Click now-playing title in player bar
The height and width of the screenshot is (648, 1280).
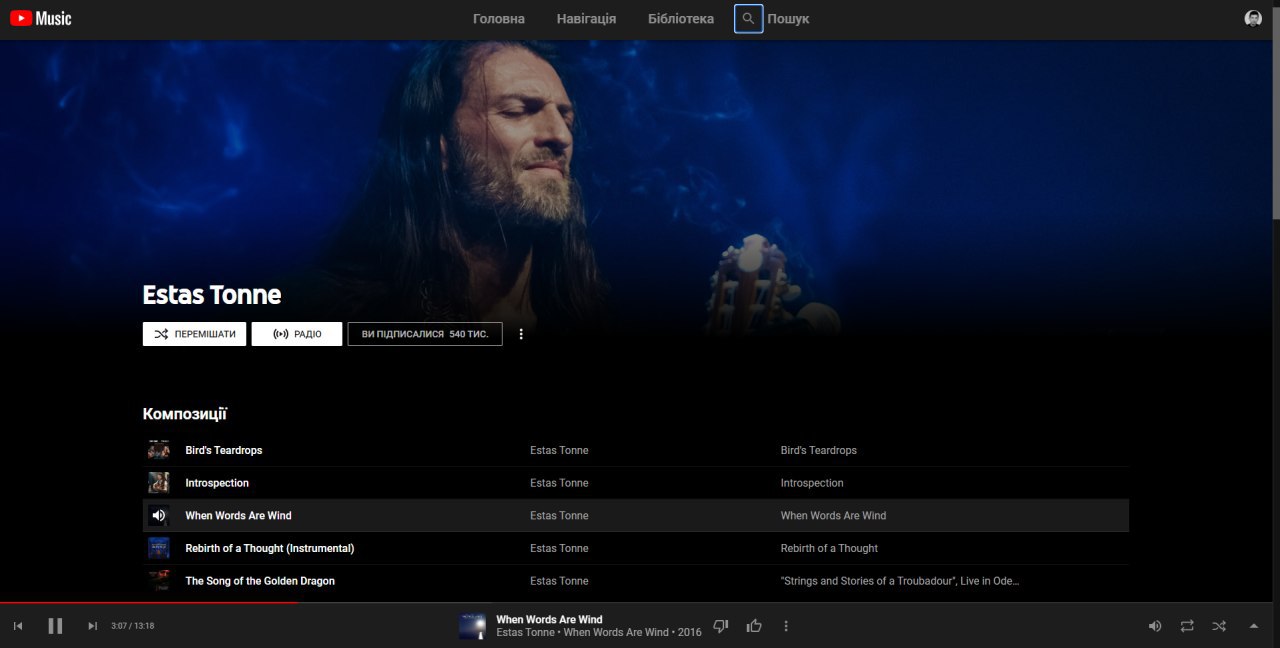tap(549, 620)
